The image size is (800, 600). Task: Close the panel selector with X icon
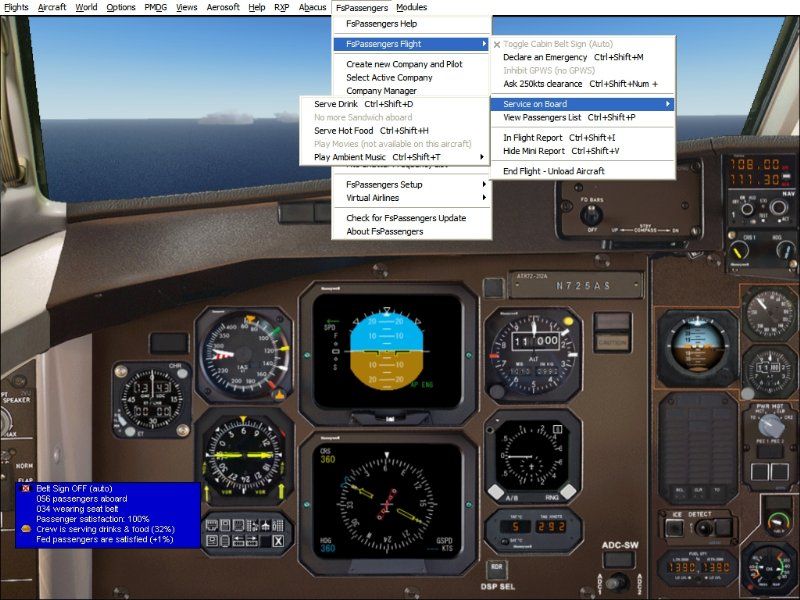pyautogui.click(x=278, y=541)
